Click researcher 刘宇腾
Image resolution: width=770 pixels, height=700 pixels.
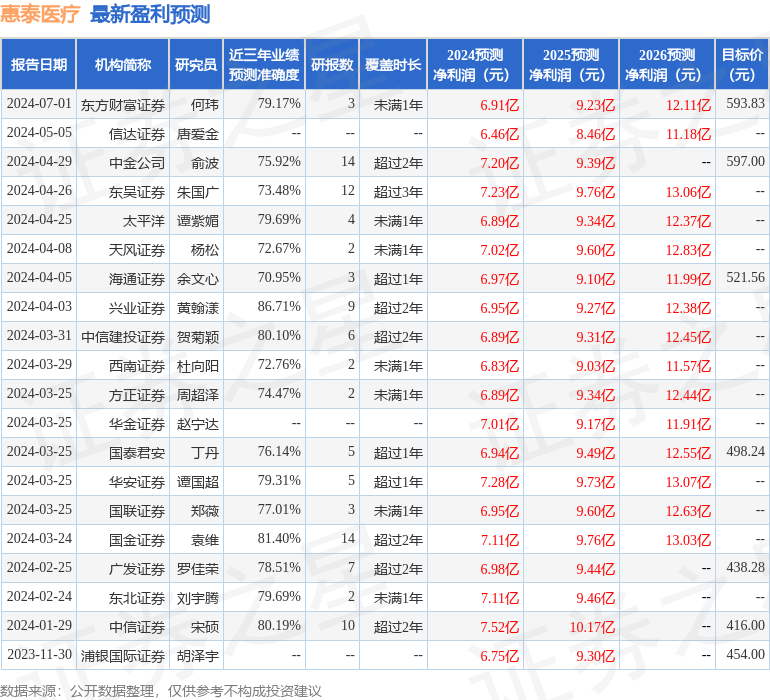[x=198, y=598]
